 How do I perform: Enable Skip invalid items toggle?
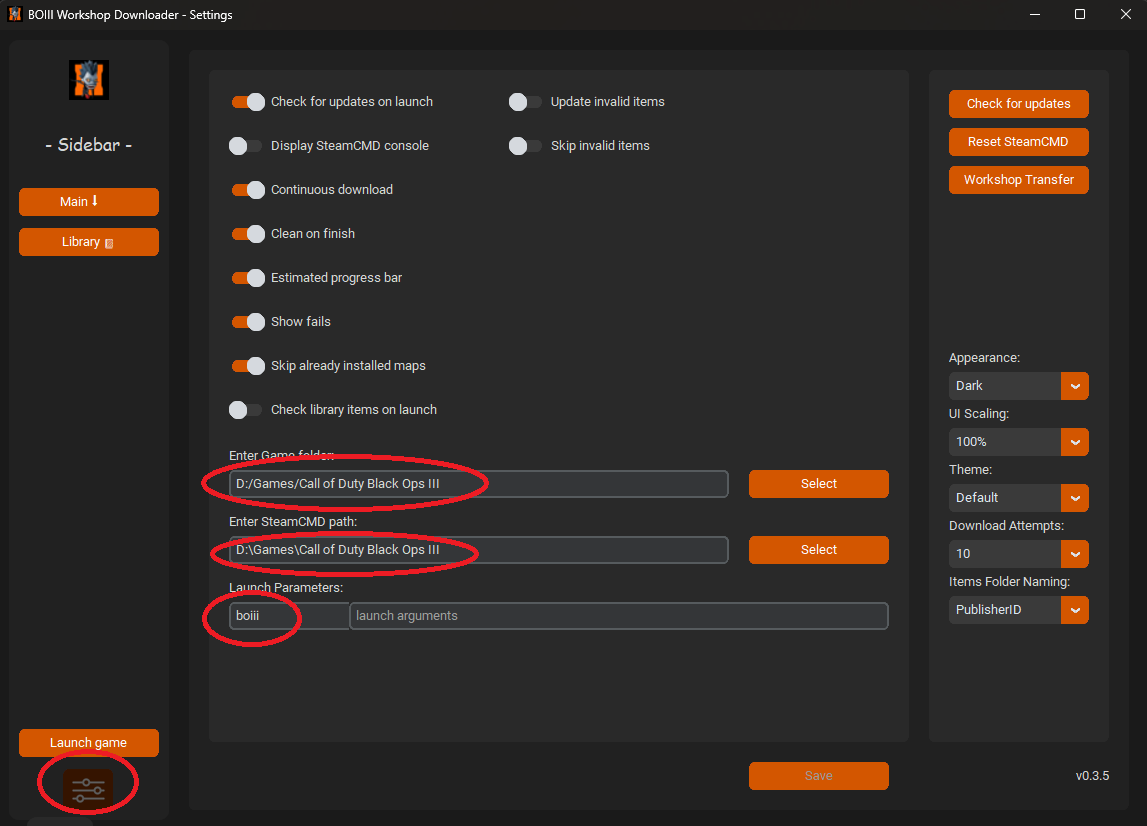(526, 146)
